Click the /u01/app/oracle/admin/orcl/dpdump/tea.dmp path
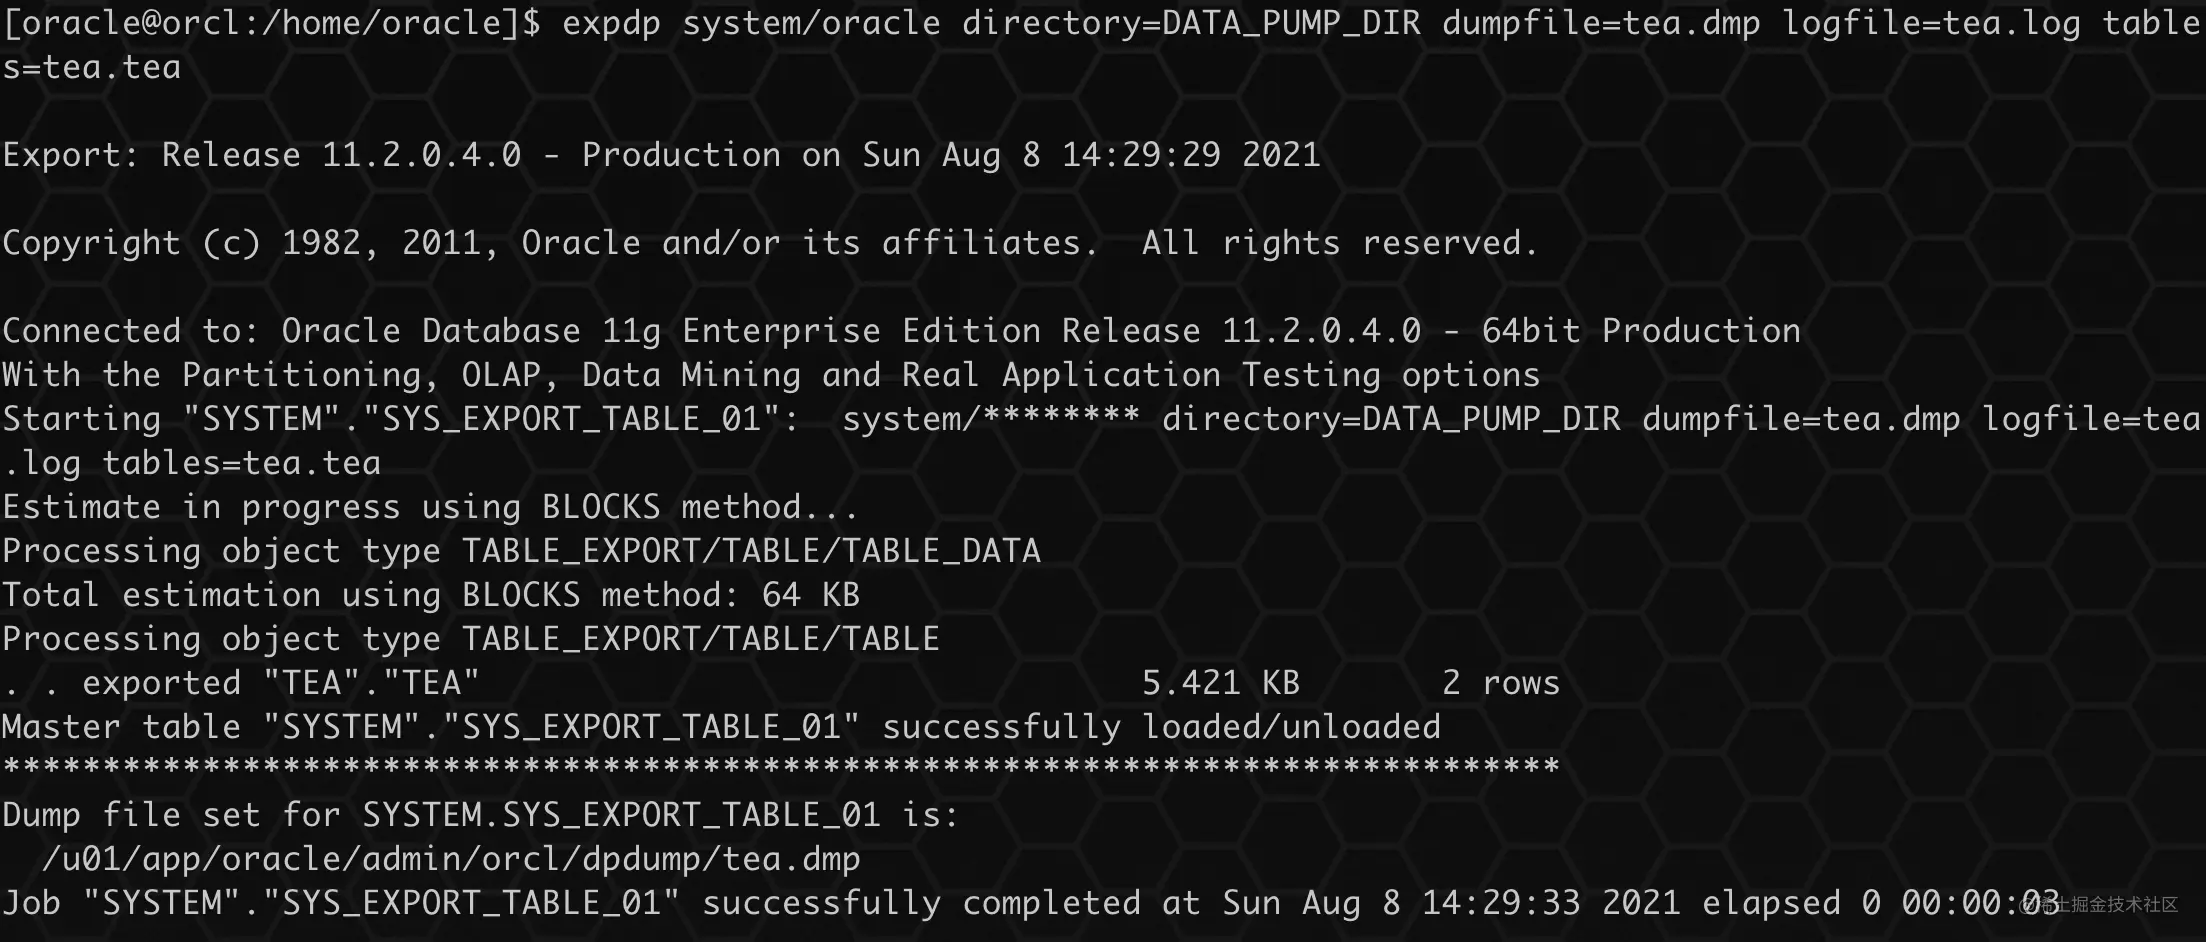 click(x=451, y=859)
